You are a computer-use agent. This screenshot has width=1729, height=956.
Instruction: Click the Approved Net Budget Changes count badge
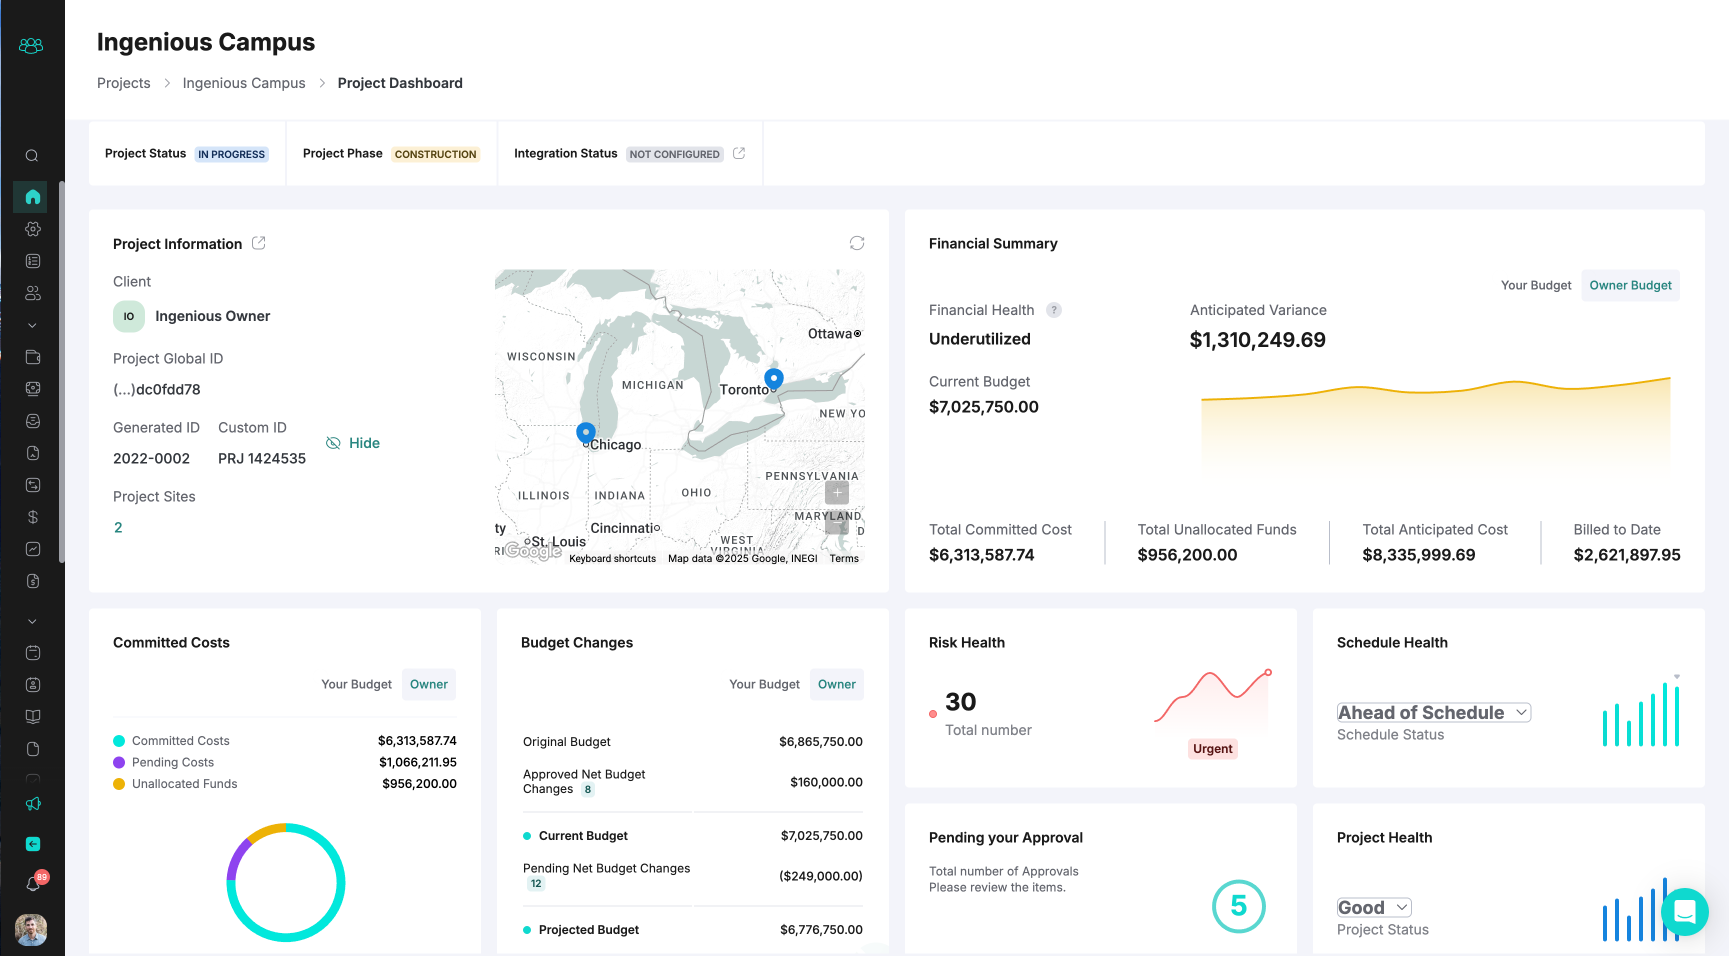pos(588,790)
